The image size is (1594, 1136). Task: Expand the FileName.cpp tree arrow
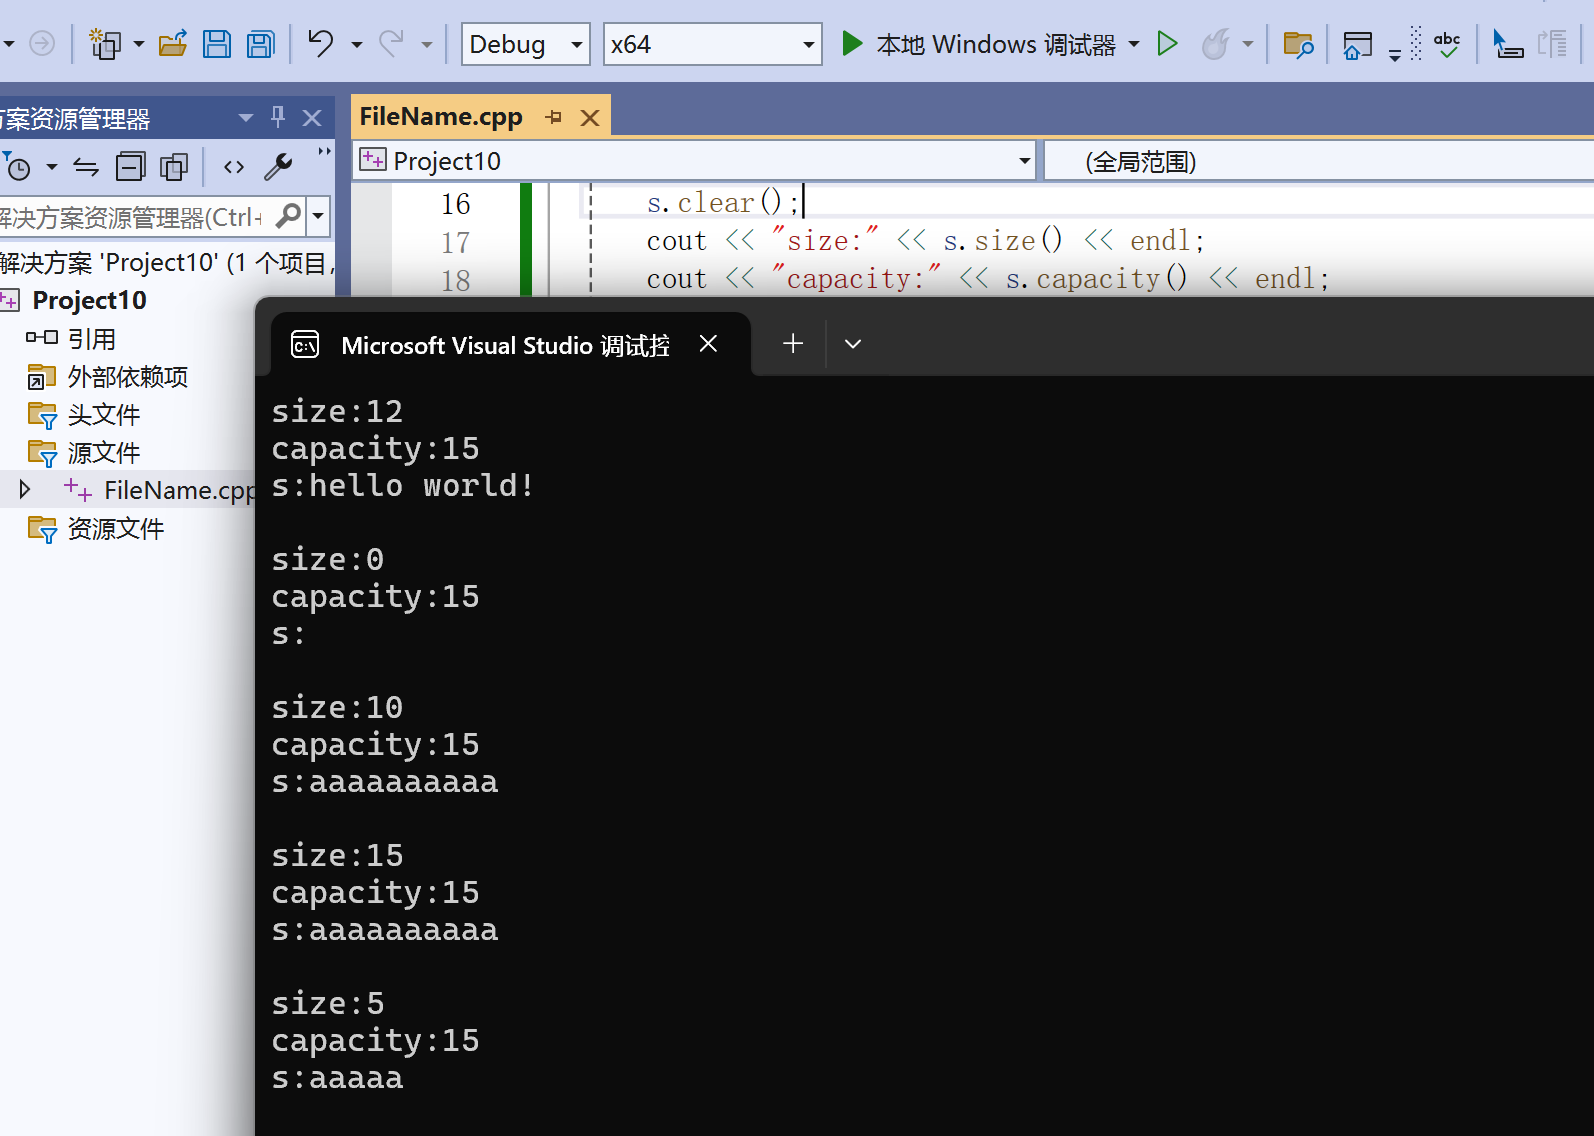pyautogui.click(x=25, y=490)
